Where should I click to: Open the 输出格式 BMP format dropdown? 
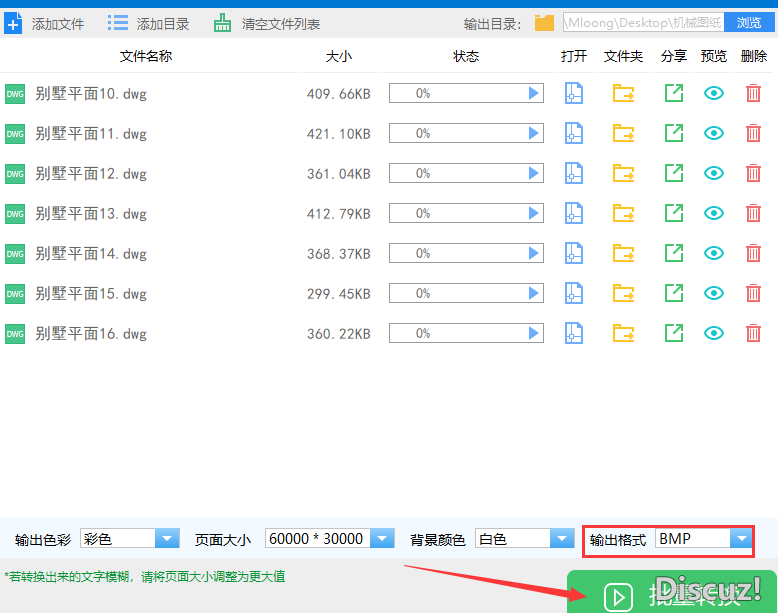pyautogui.click(x=740, y=539)
